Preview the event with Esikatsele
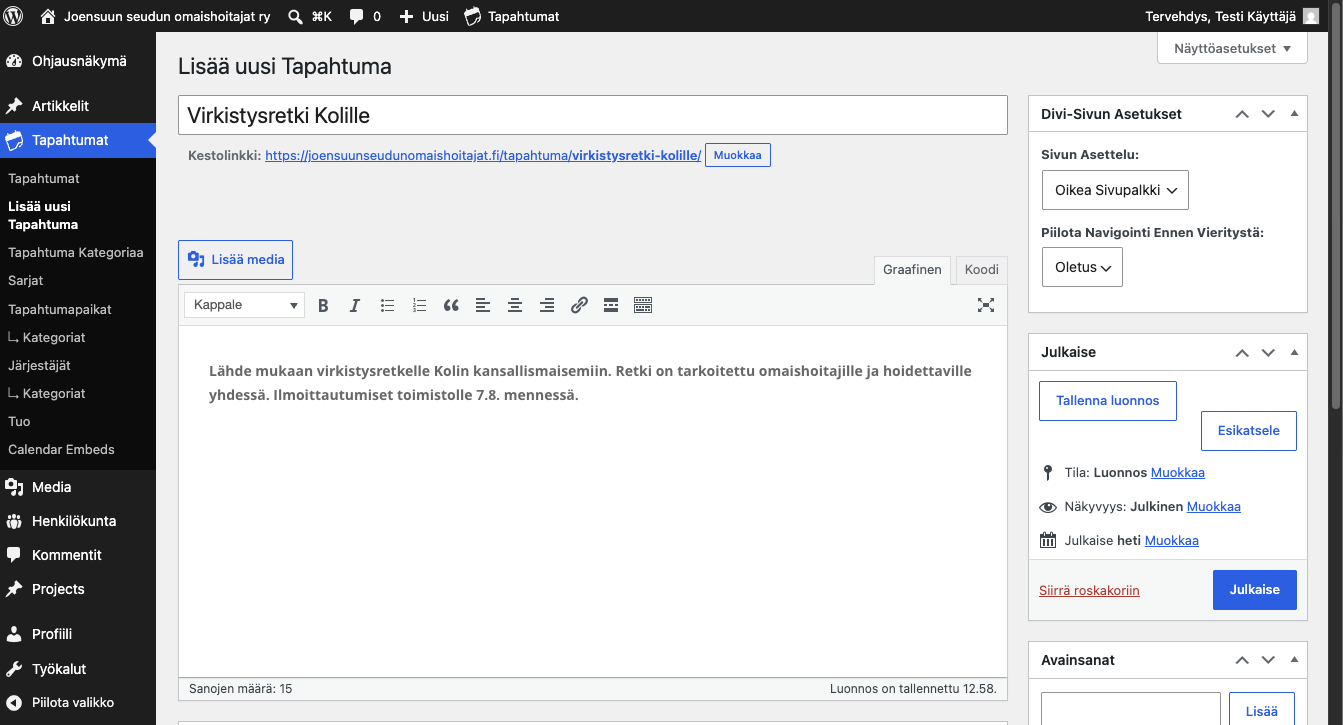This screenshot has width=1343, height=725. (1248, 431)
